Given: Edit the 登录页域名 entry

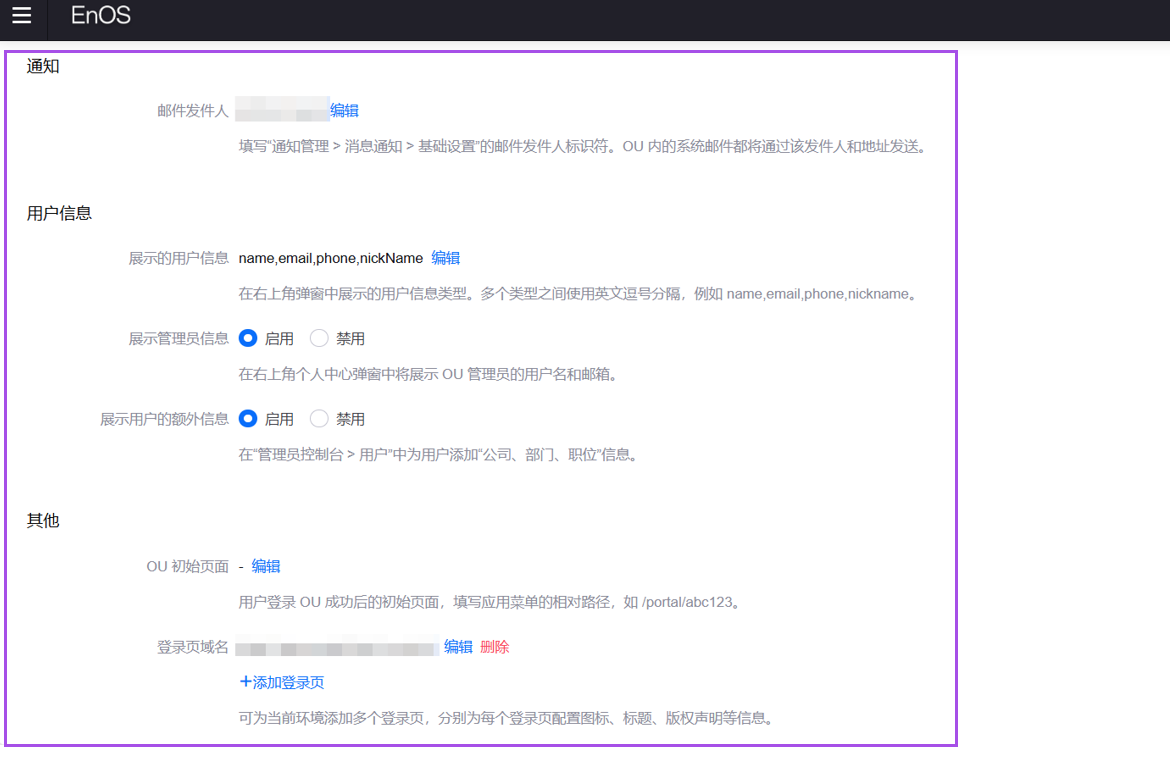Looking at the screenshot, I should coord(457,647).
